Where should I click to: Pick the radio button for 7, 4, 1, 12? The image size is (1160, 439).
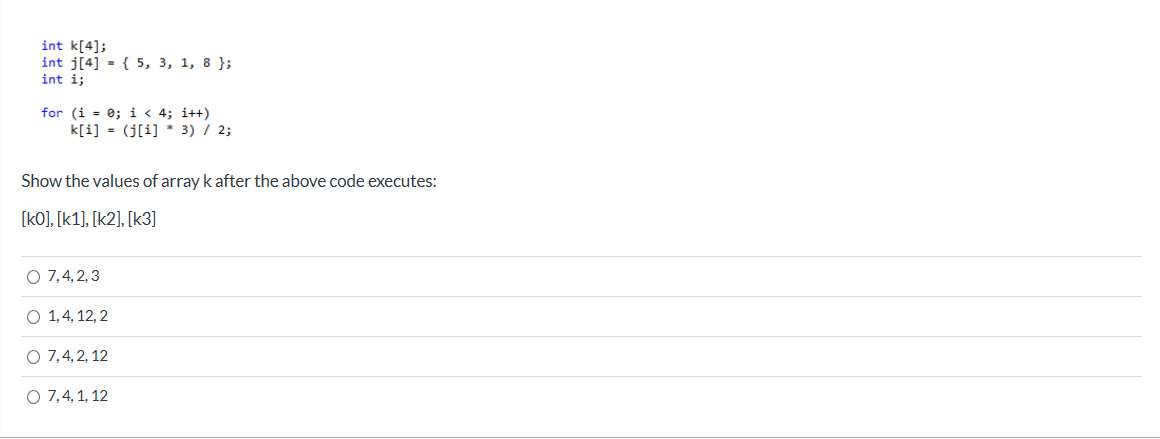(33, 397)
